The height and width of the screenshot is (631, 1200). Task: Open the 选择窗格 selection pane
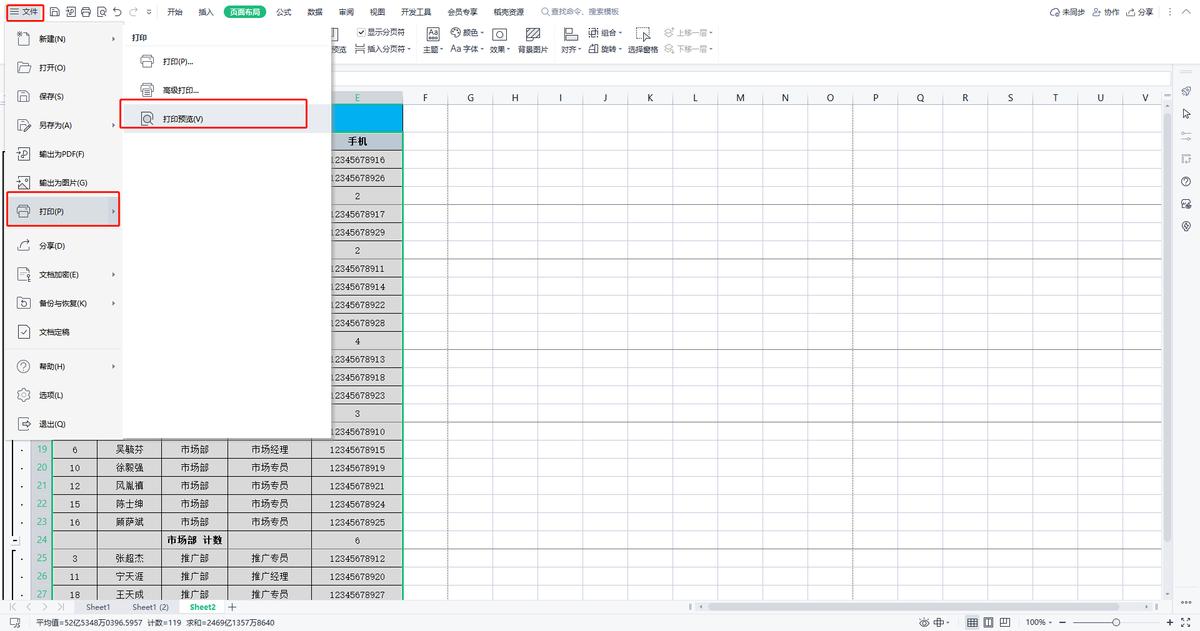click(x=644, y=47)
